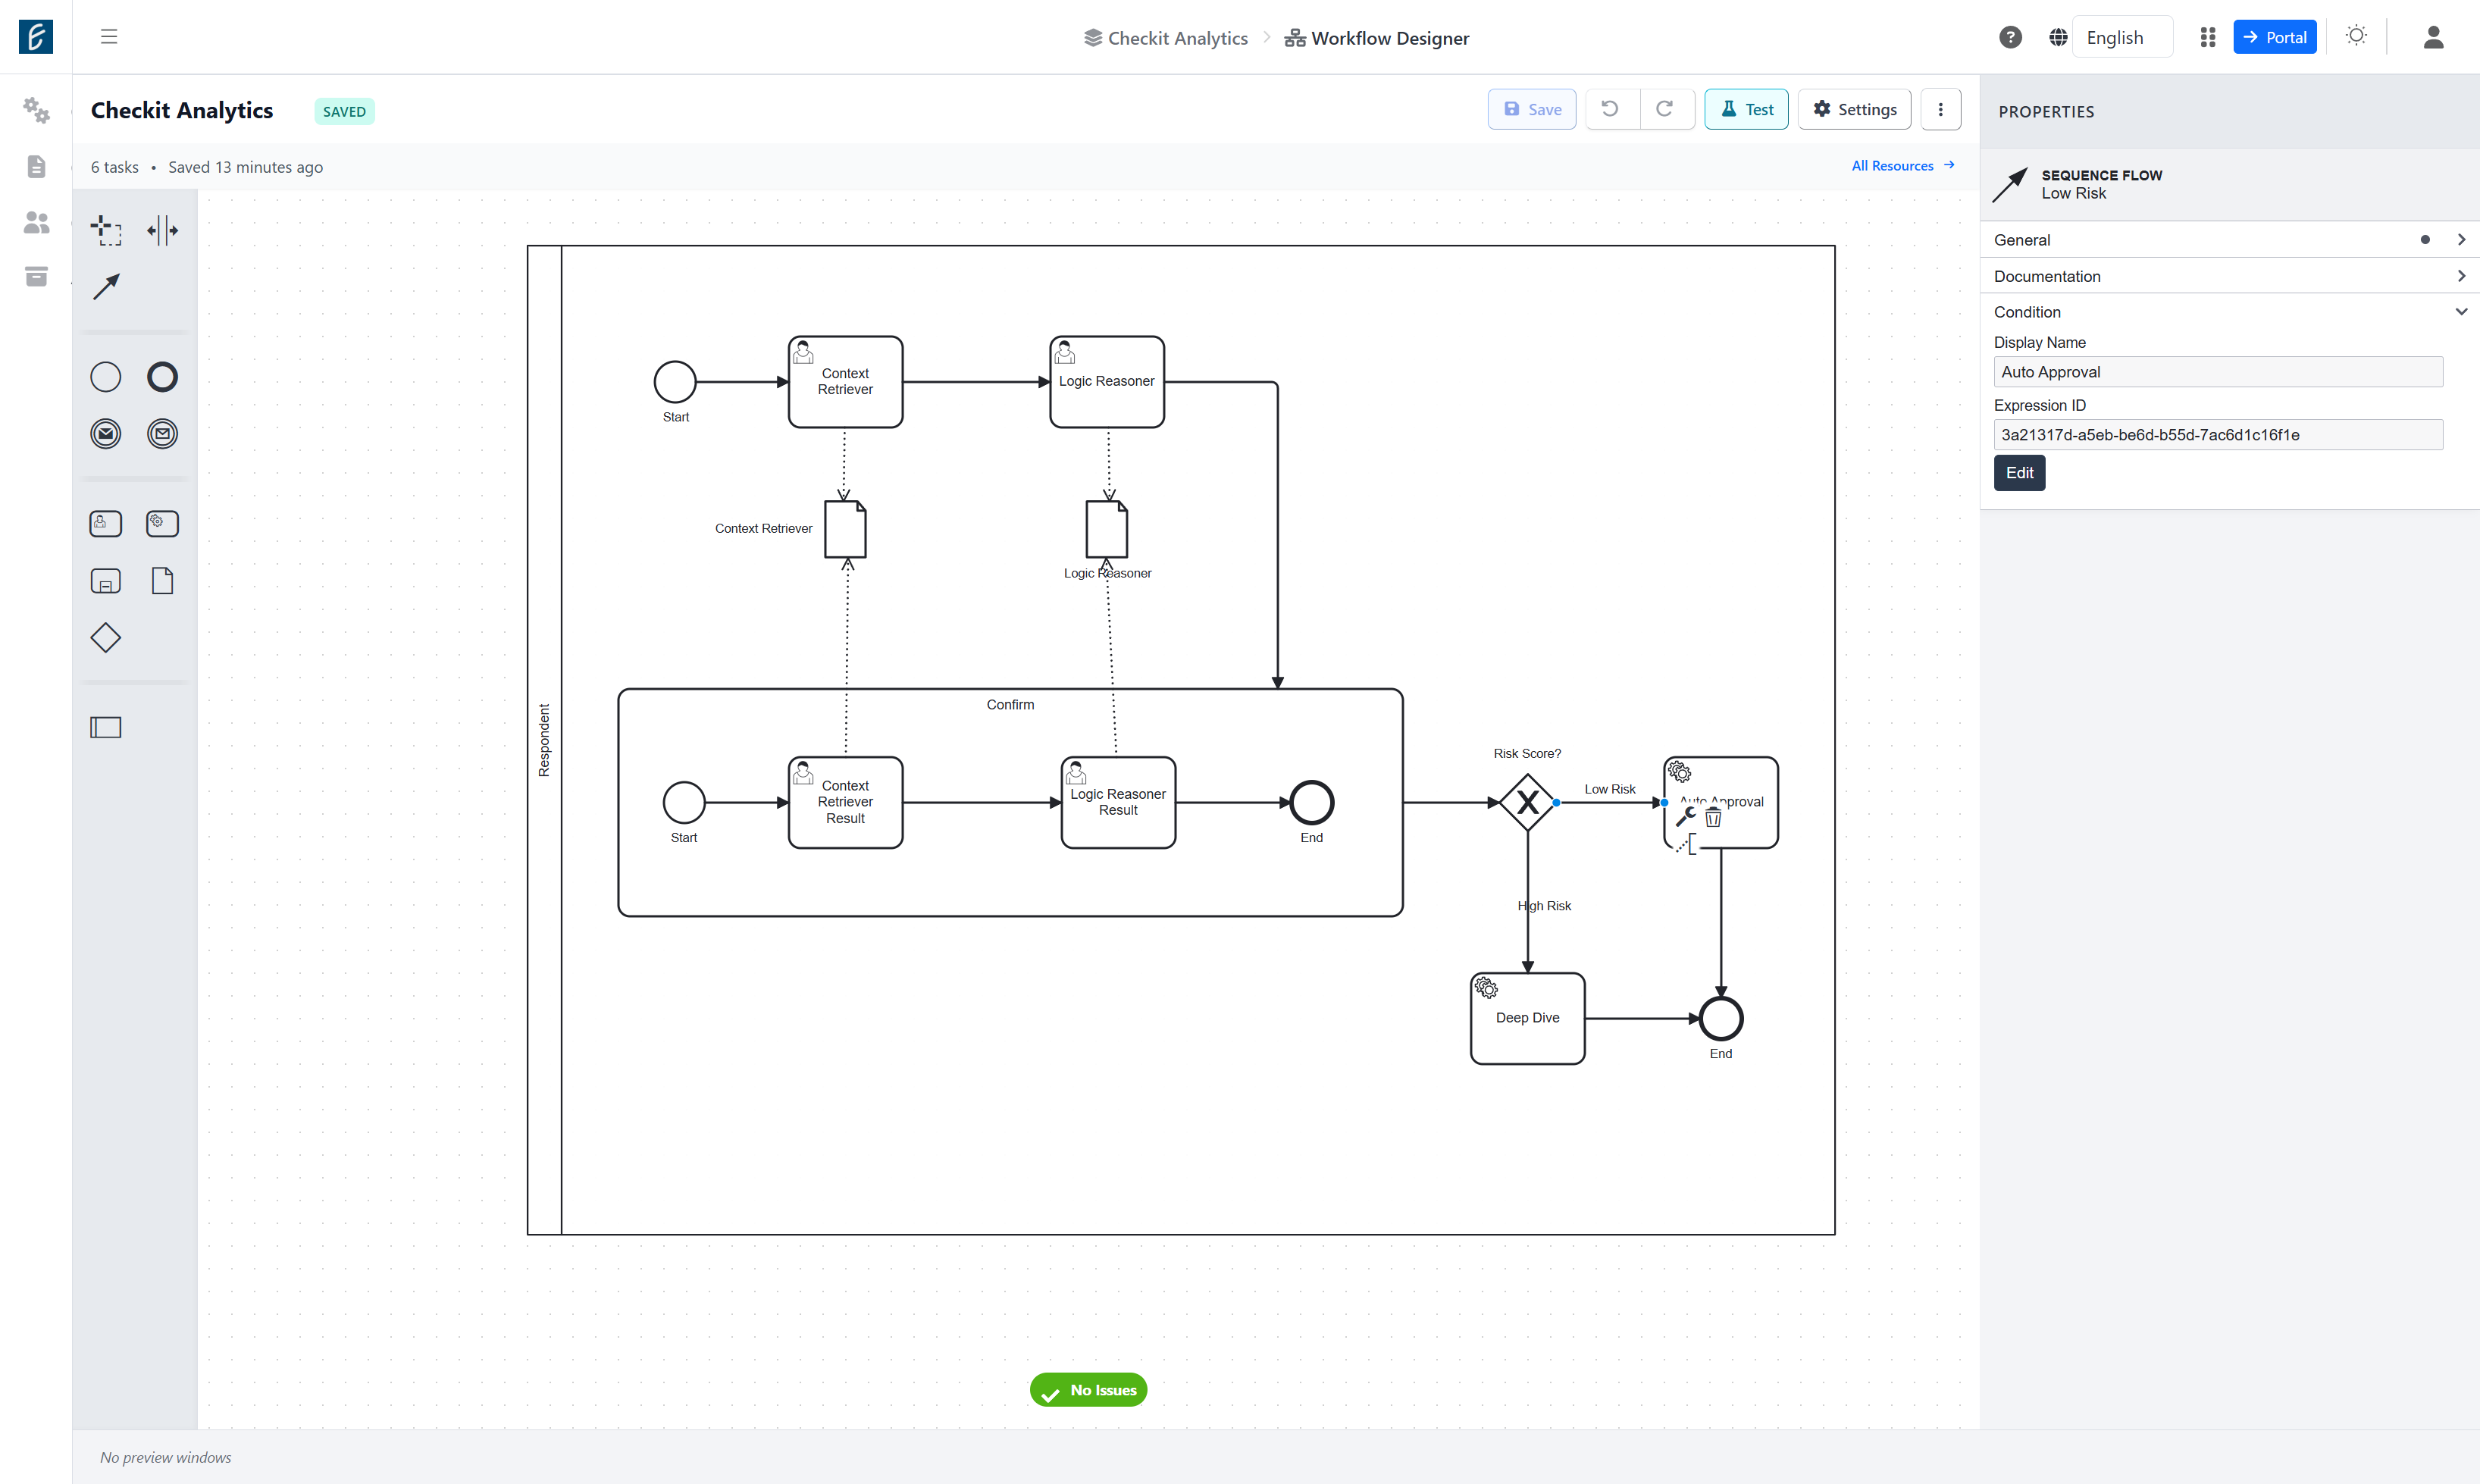Image resolution: width=2480 pixels, height=1484 pixels.
Task: Open the English language selector
Action: [x=2122, y=37]
